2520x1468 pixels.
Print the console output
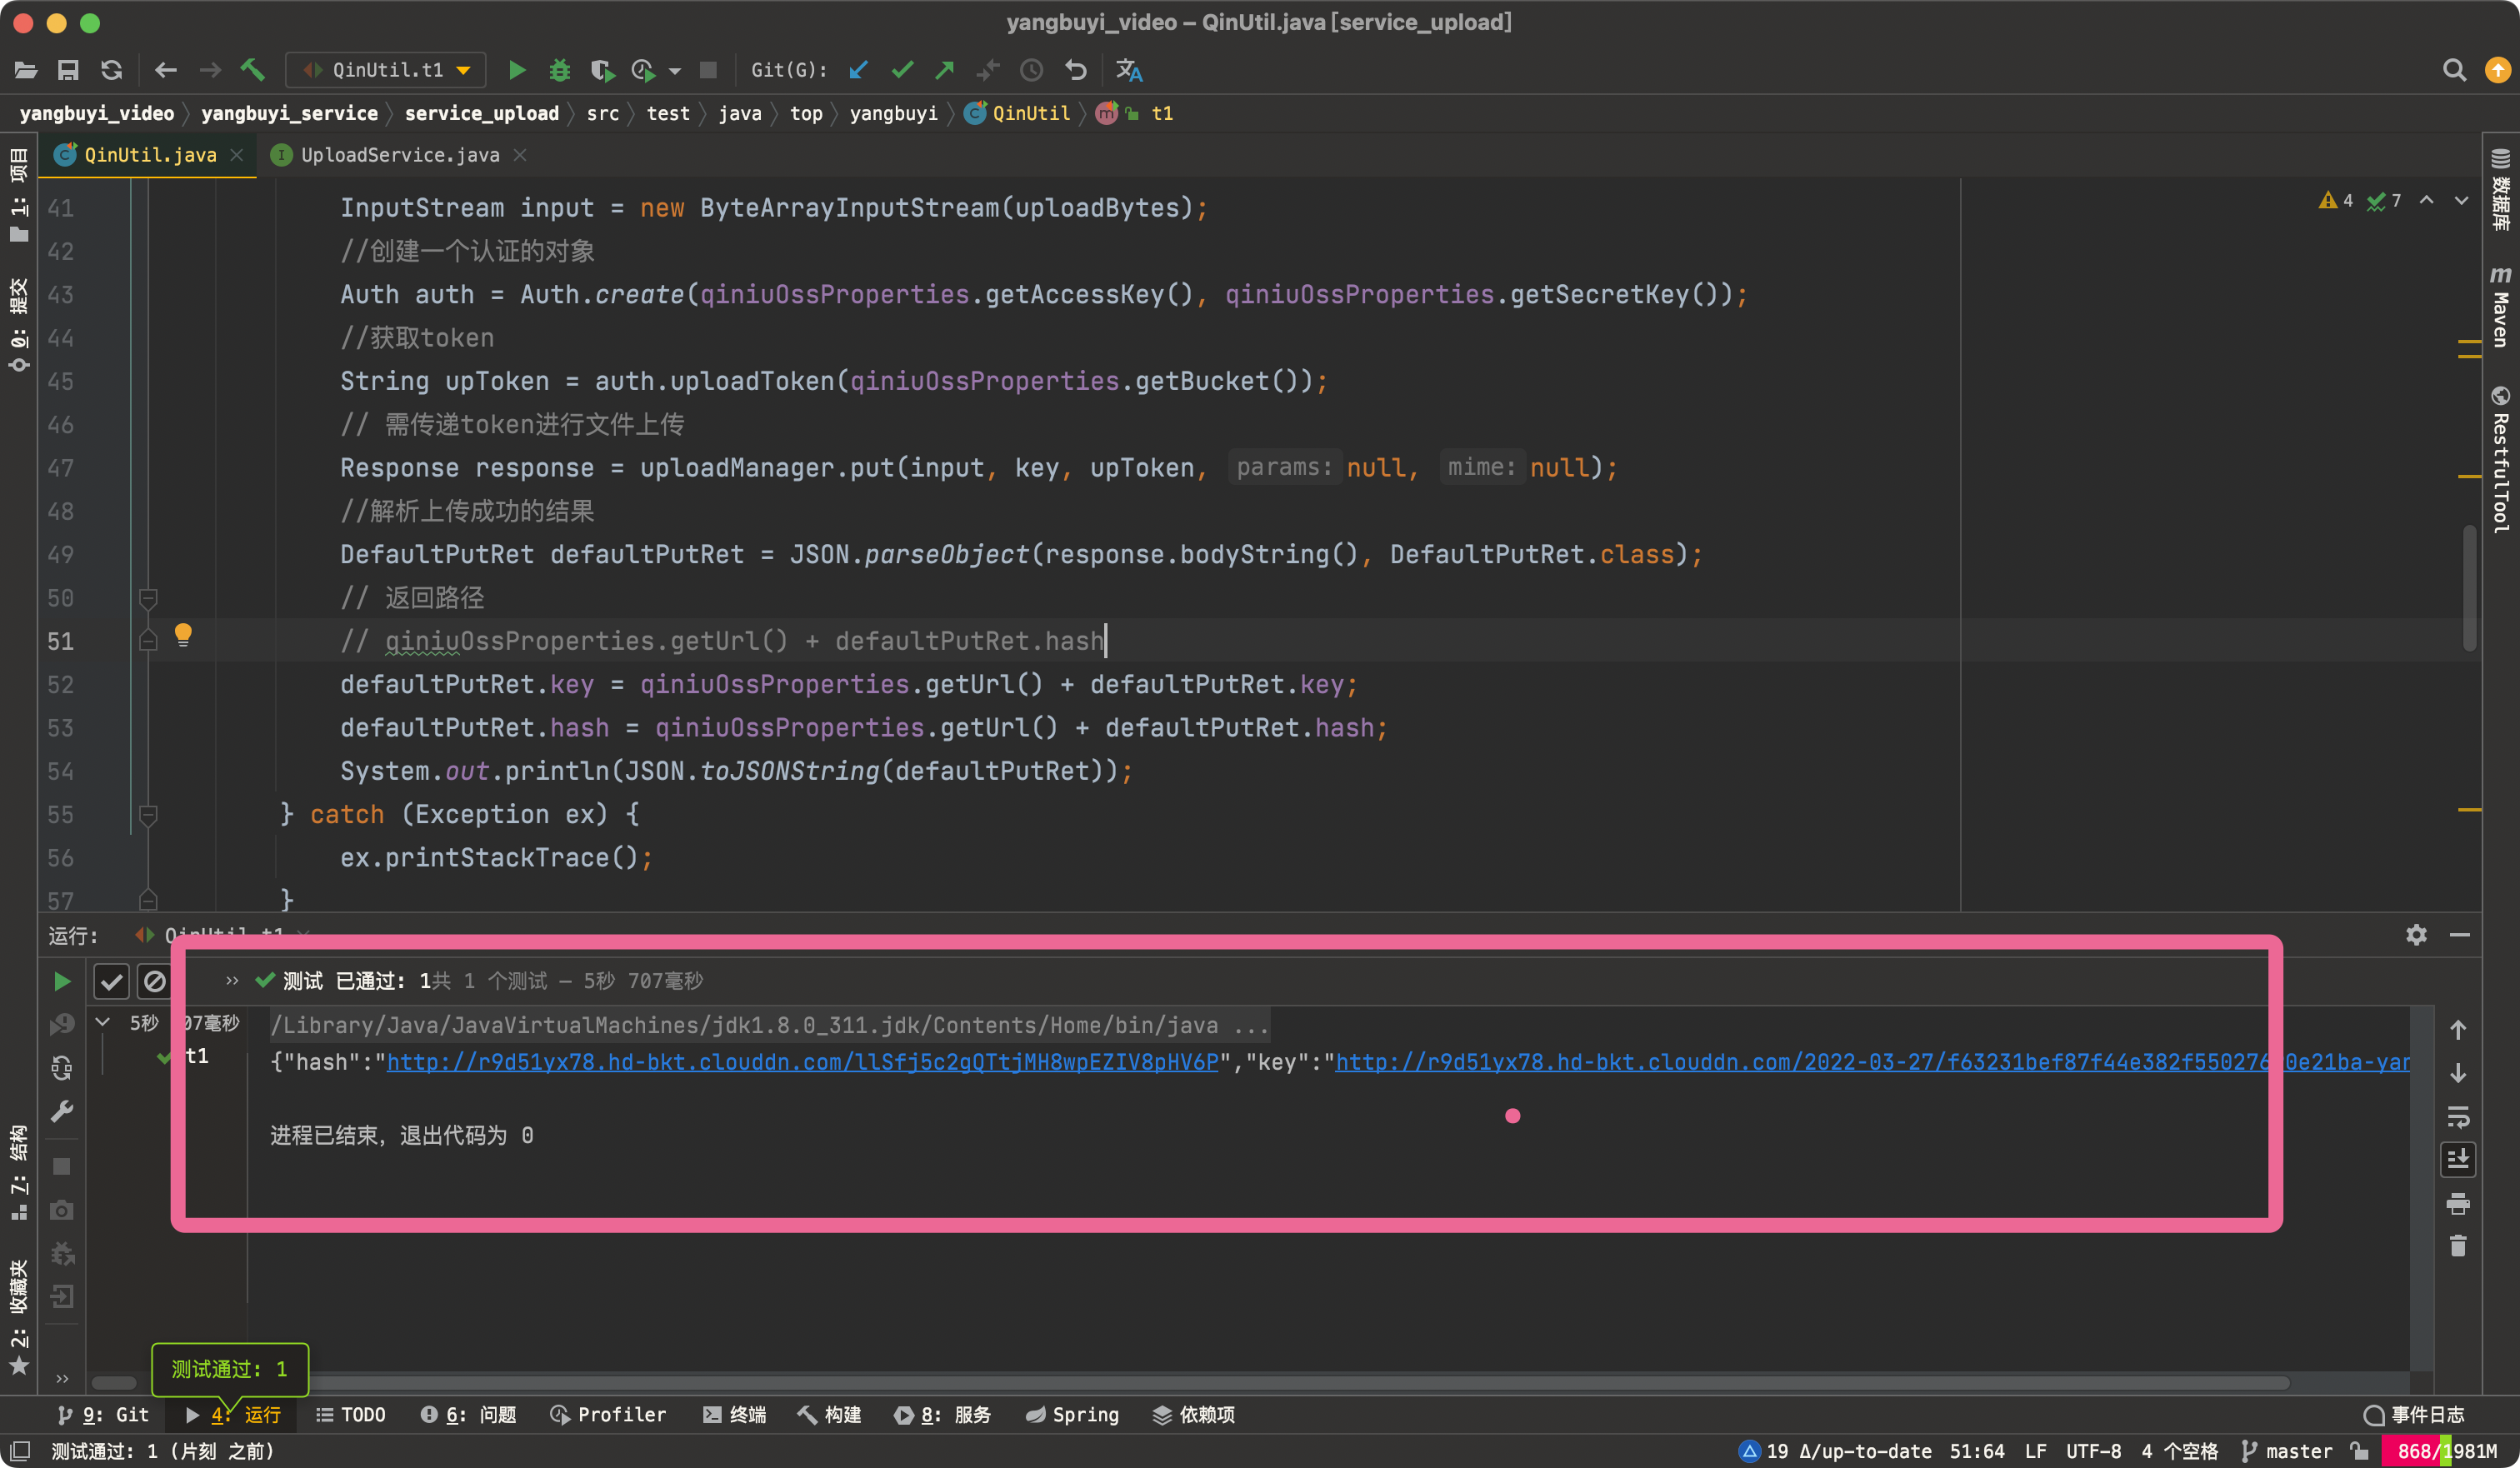pos(2458,1203)
